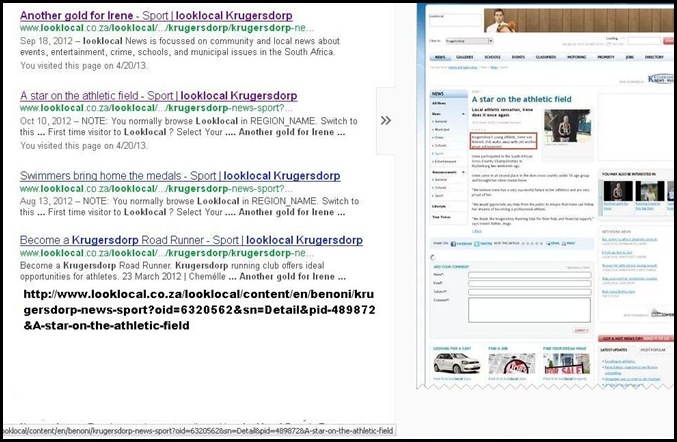The height and width of the screenshot is (442, 677).
Task: Collapse the Announcements section in sidebar
Action: click(463, 172)
